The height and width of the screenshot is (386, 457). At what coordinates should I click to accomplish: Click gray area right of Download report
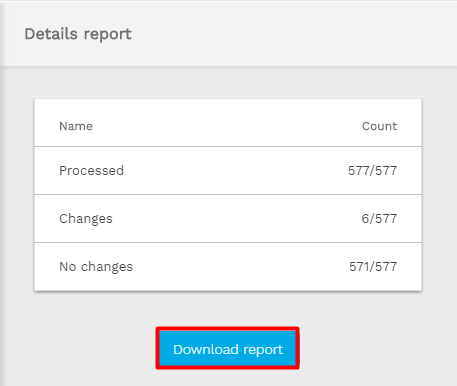(x=378, y=348)
